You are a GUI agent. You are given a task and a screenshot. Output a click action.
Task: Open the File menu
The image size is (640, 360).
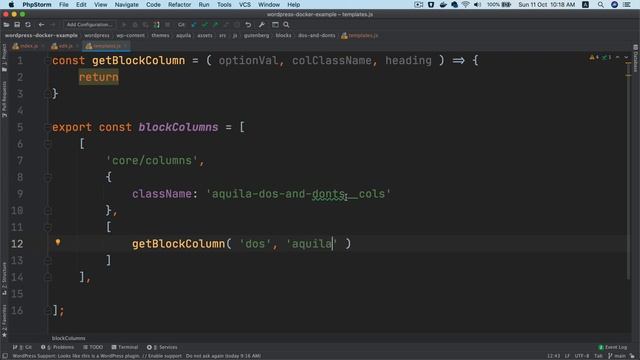click(x=64, y=4)
